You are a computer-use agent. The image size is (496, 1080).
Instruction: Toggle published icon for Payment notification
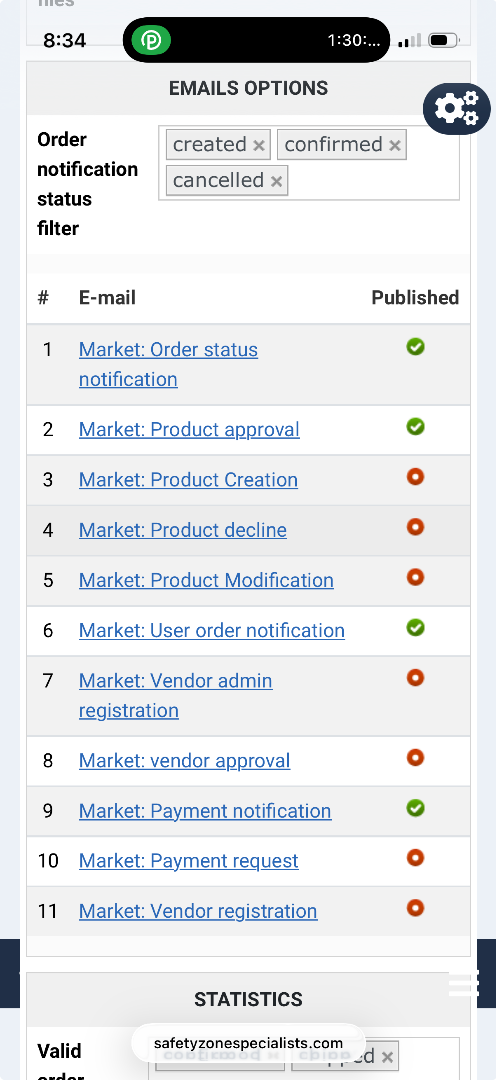click(x=415, y=808)
